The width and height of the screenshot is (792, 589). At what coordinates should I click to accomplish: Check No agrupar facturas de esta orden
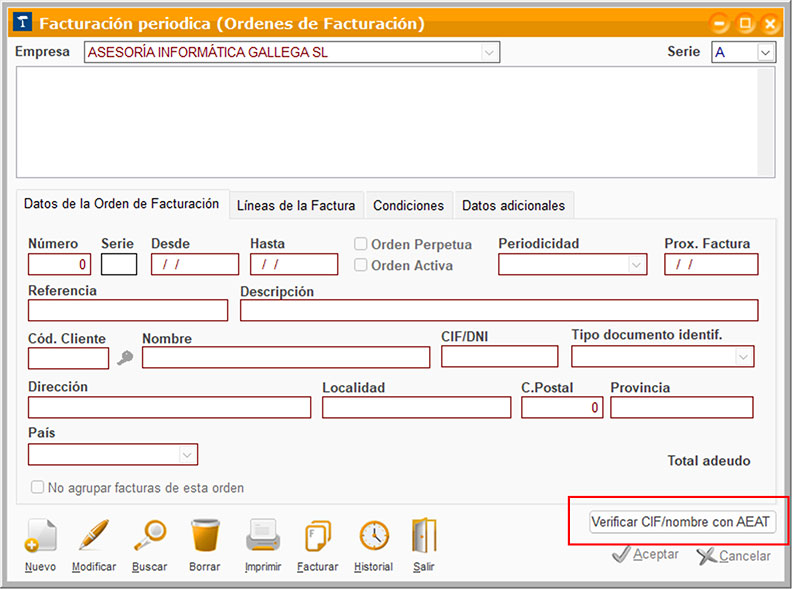pyautogui.click(x=38, y=488)
